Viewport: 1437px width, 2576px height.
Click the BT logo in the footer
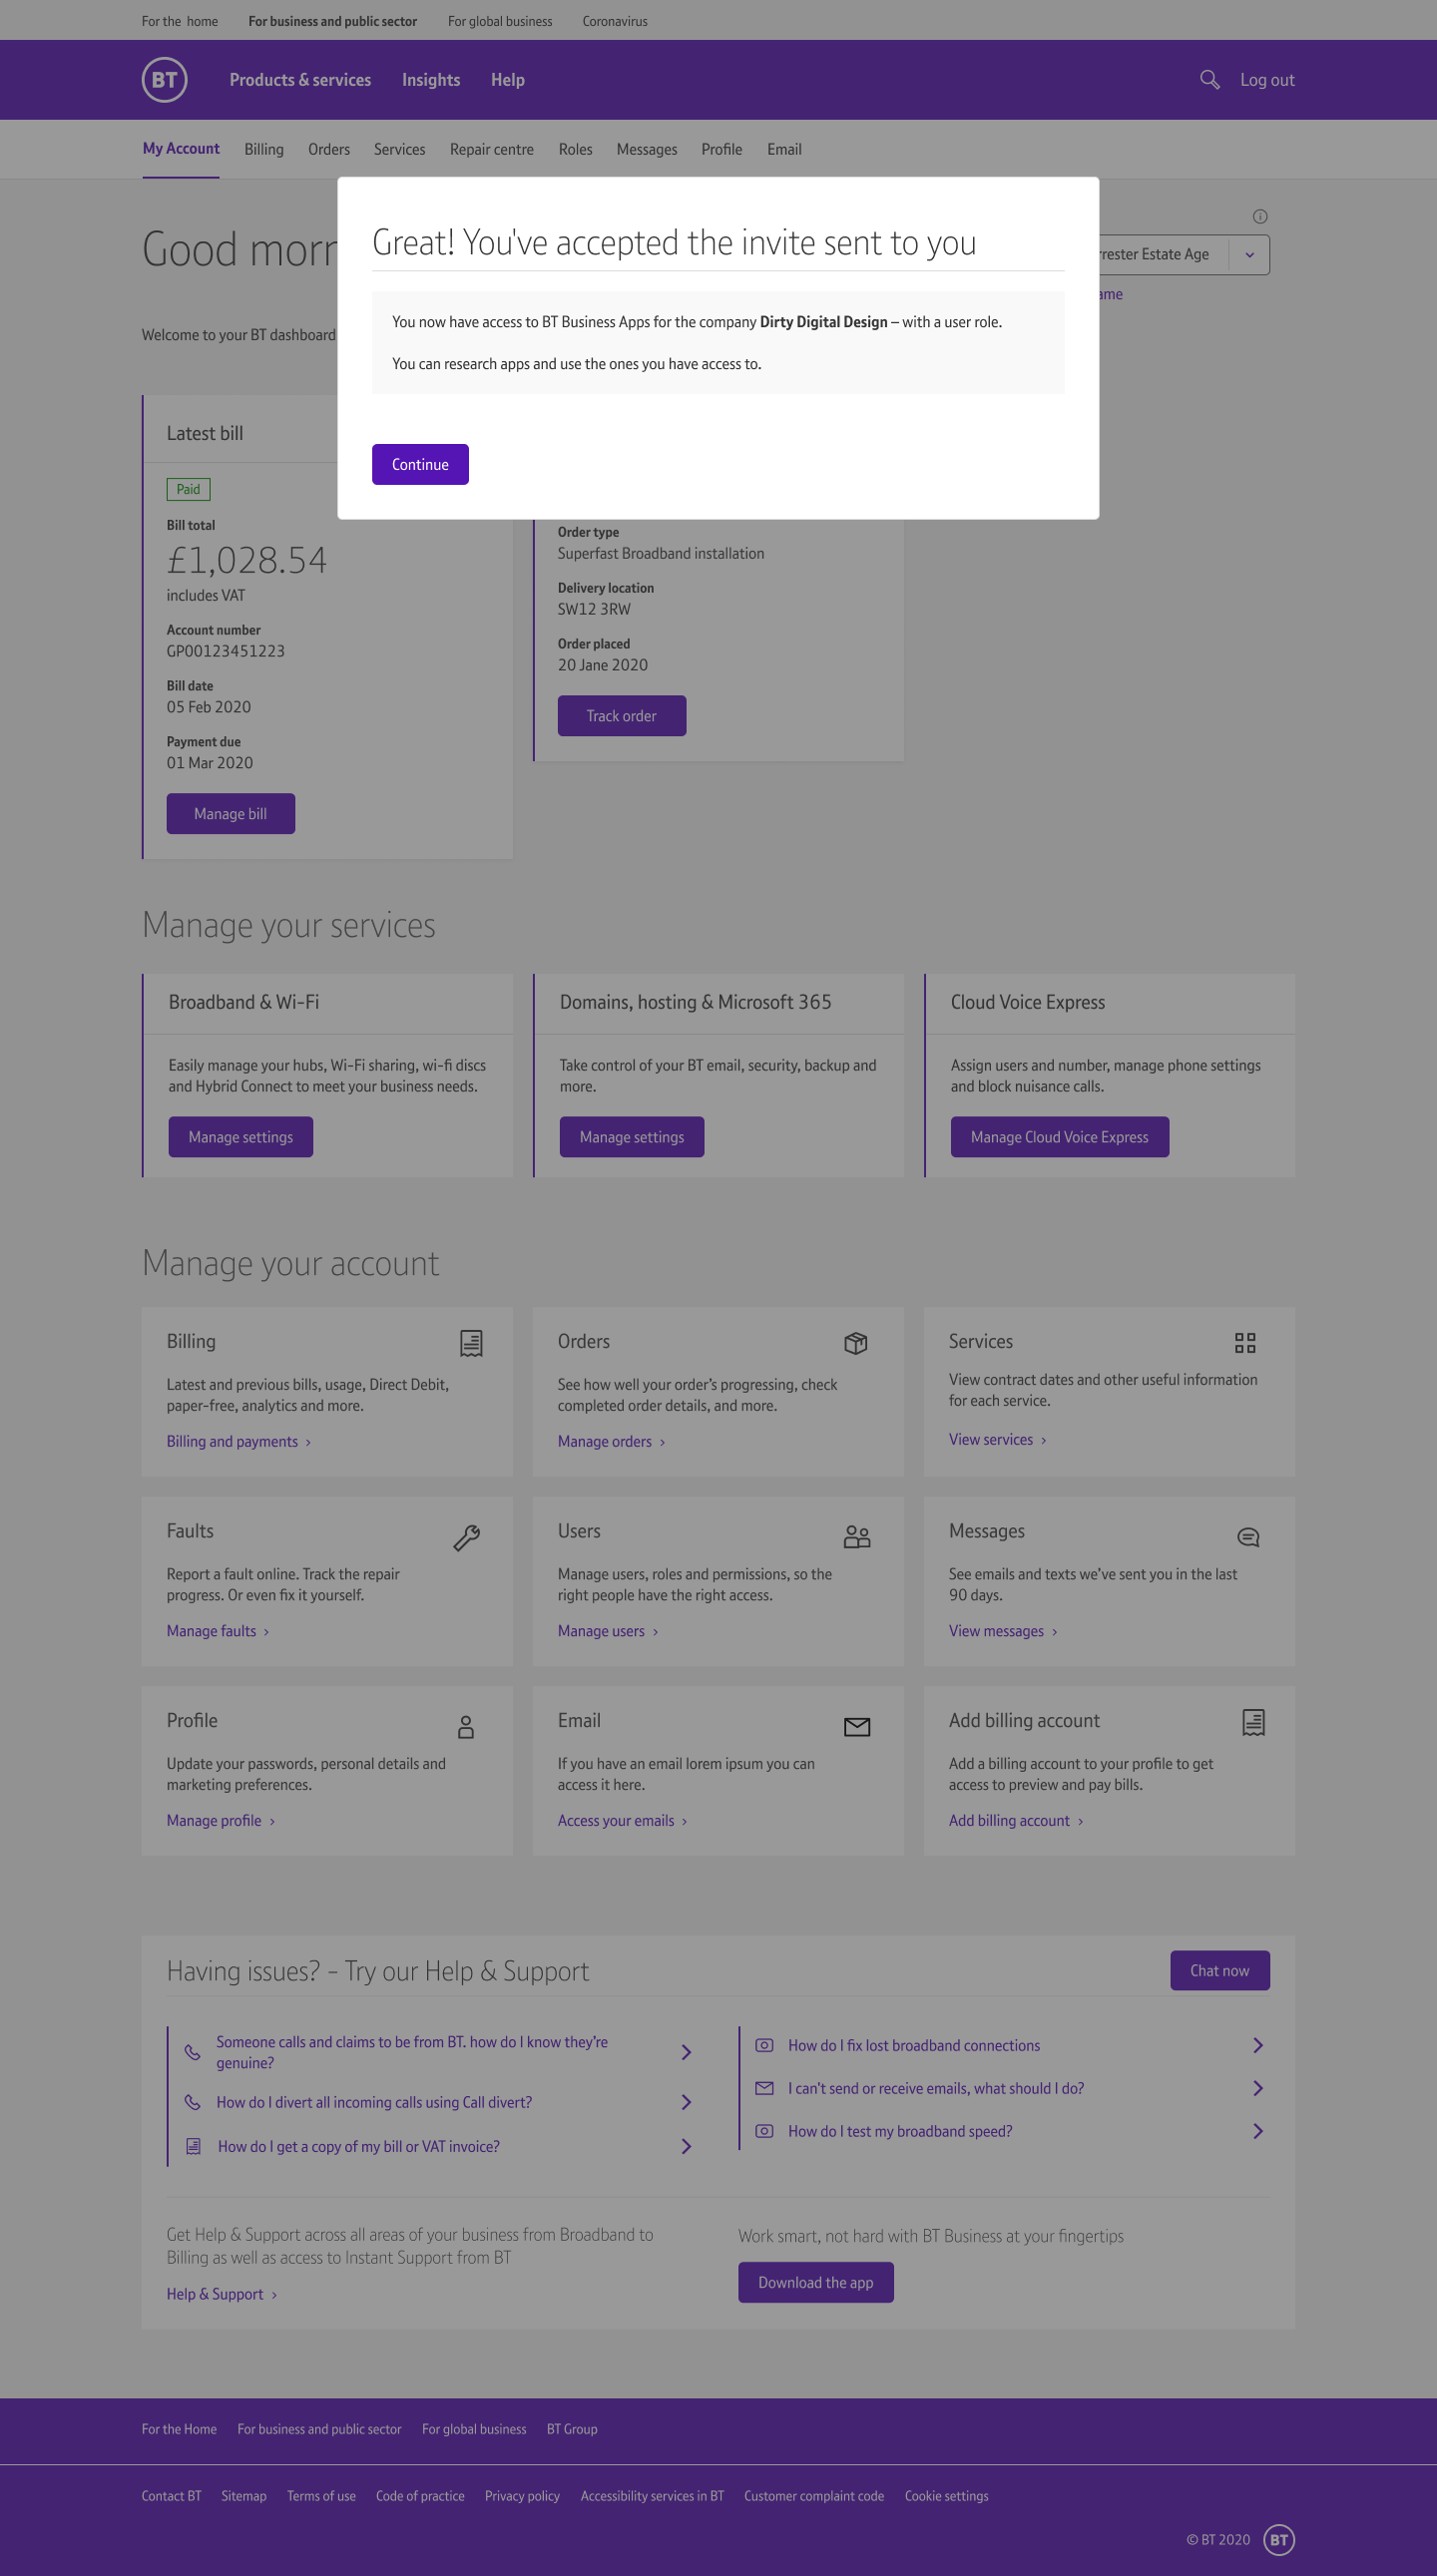pos(1279,2539)
